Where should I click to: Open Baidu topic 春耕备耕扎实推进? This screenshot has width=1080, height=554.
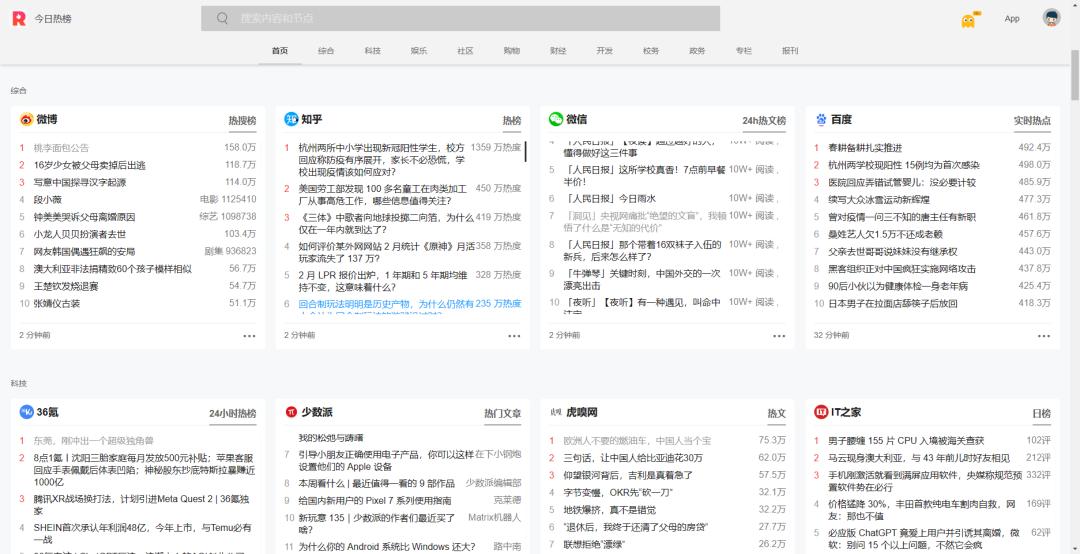pyautogui.click(x=864, y=148)
